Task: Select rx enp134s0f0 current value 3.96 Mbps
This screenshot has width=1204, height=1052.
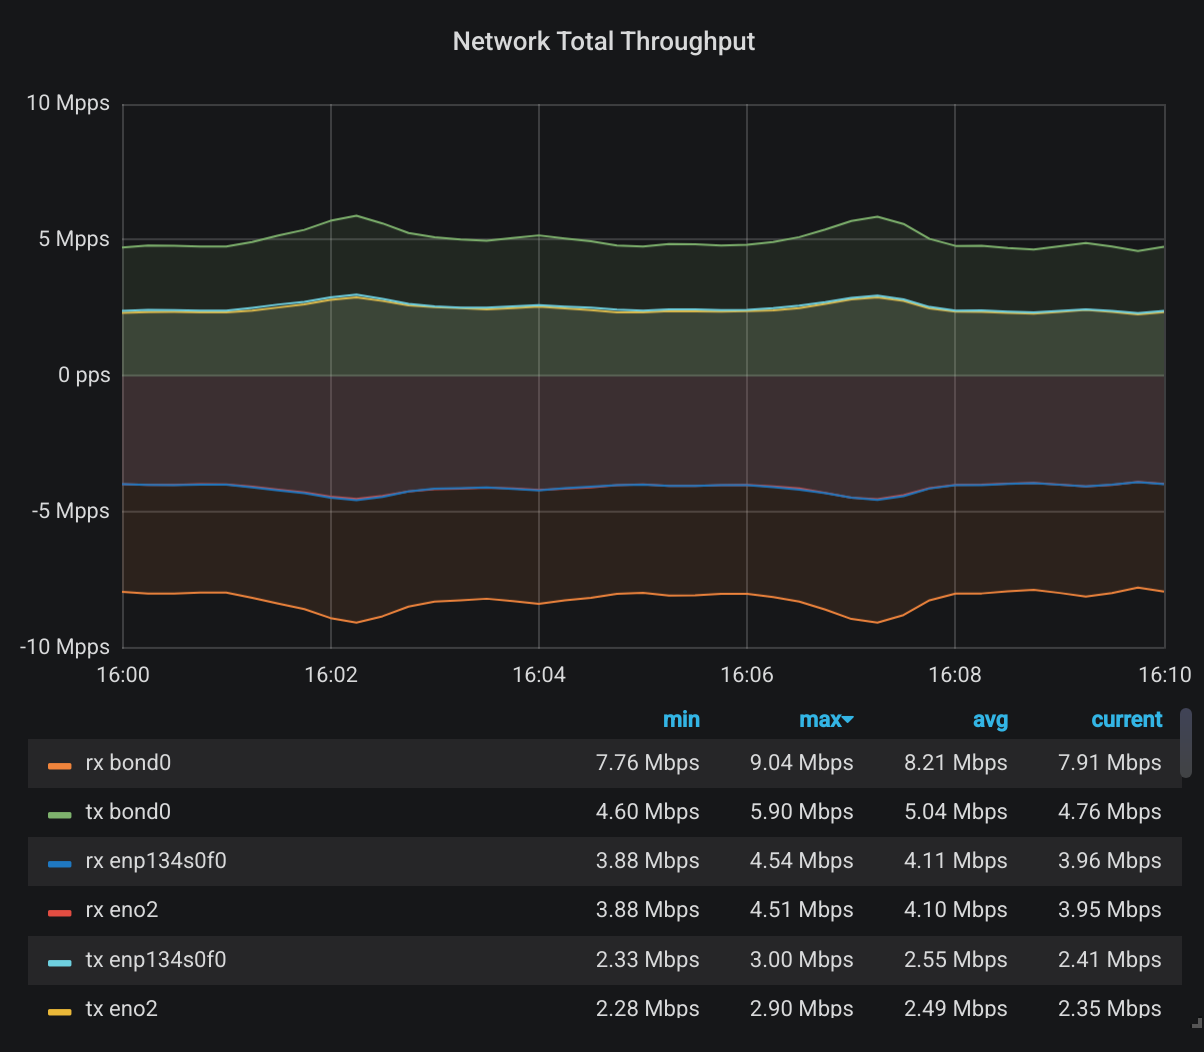Action: (x=1110, y=861)
